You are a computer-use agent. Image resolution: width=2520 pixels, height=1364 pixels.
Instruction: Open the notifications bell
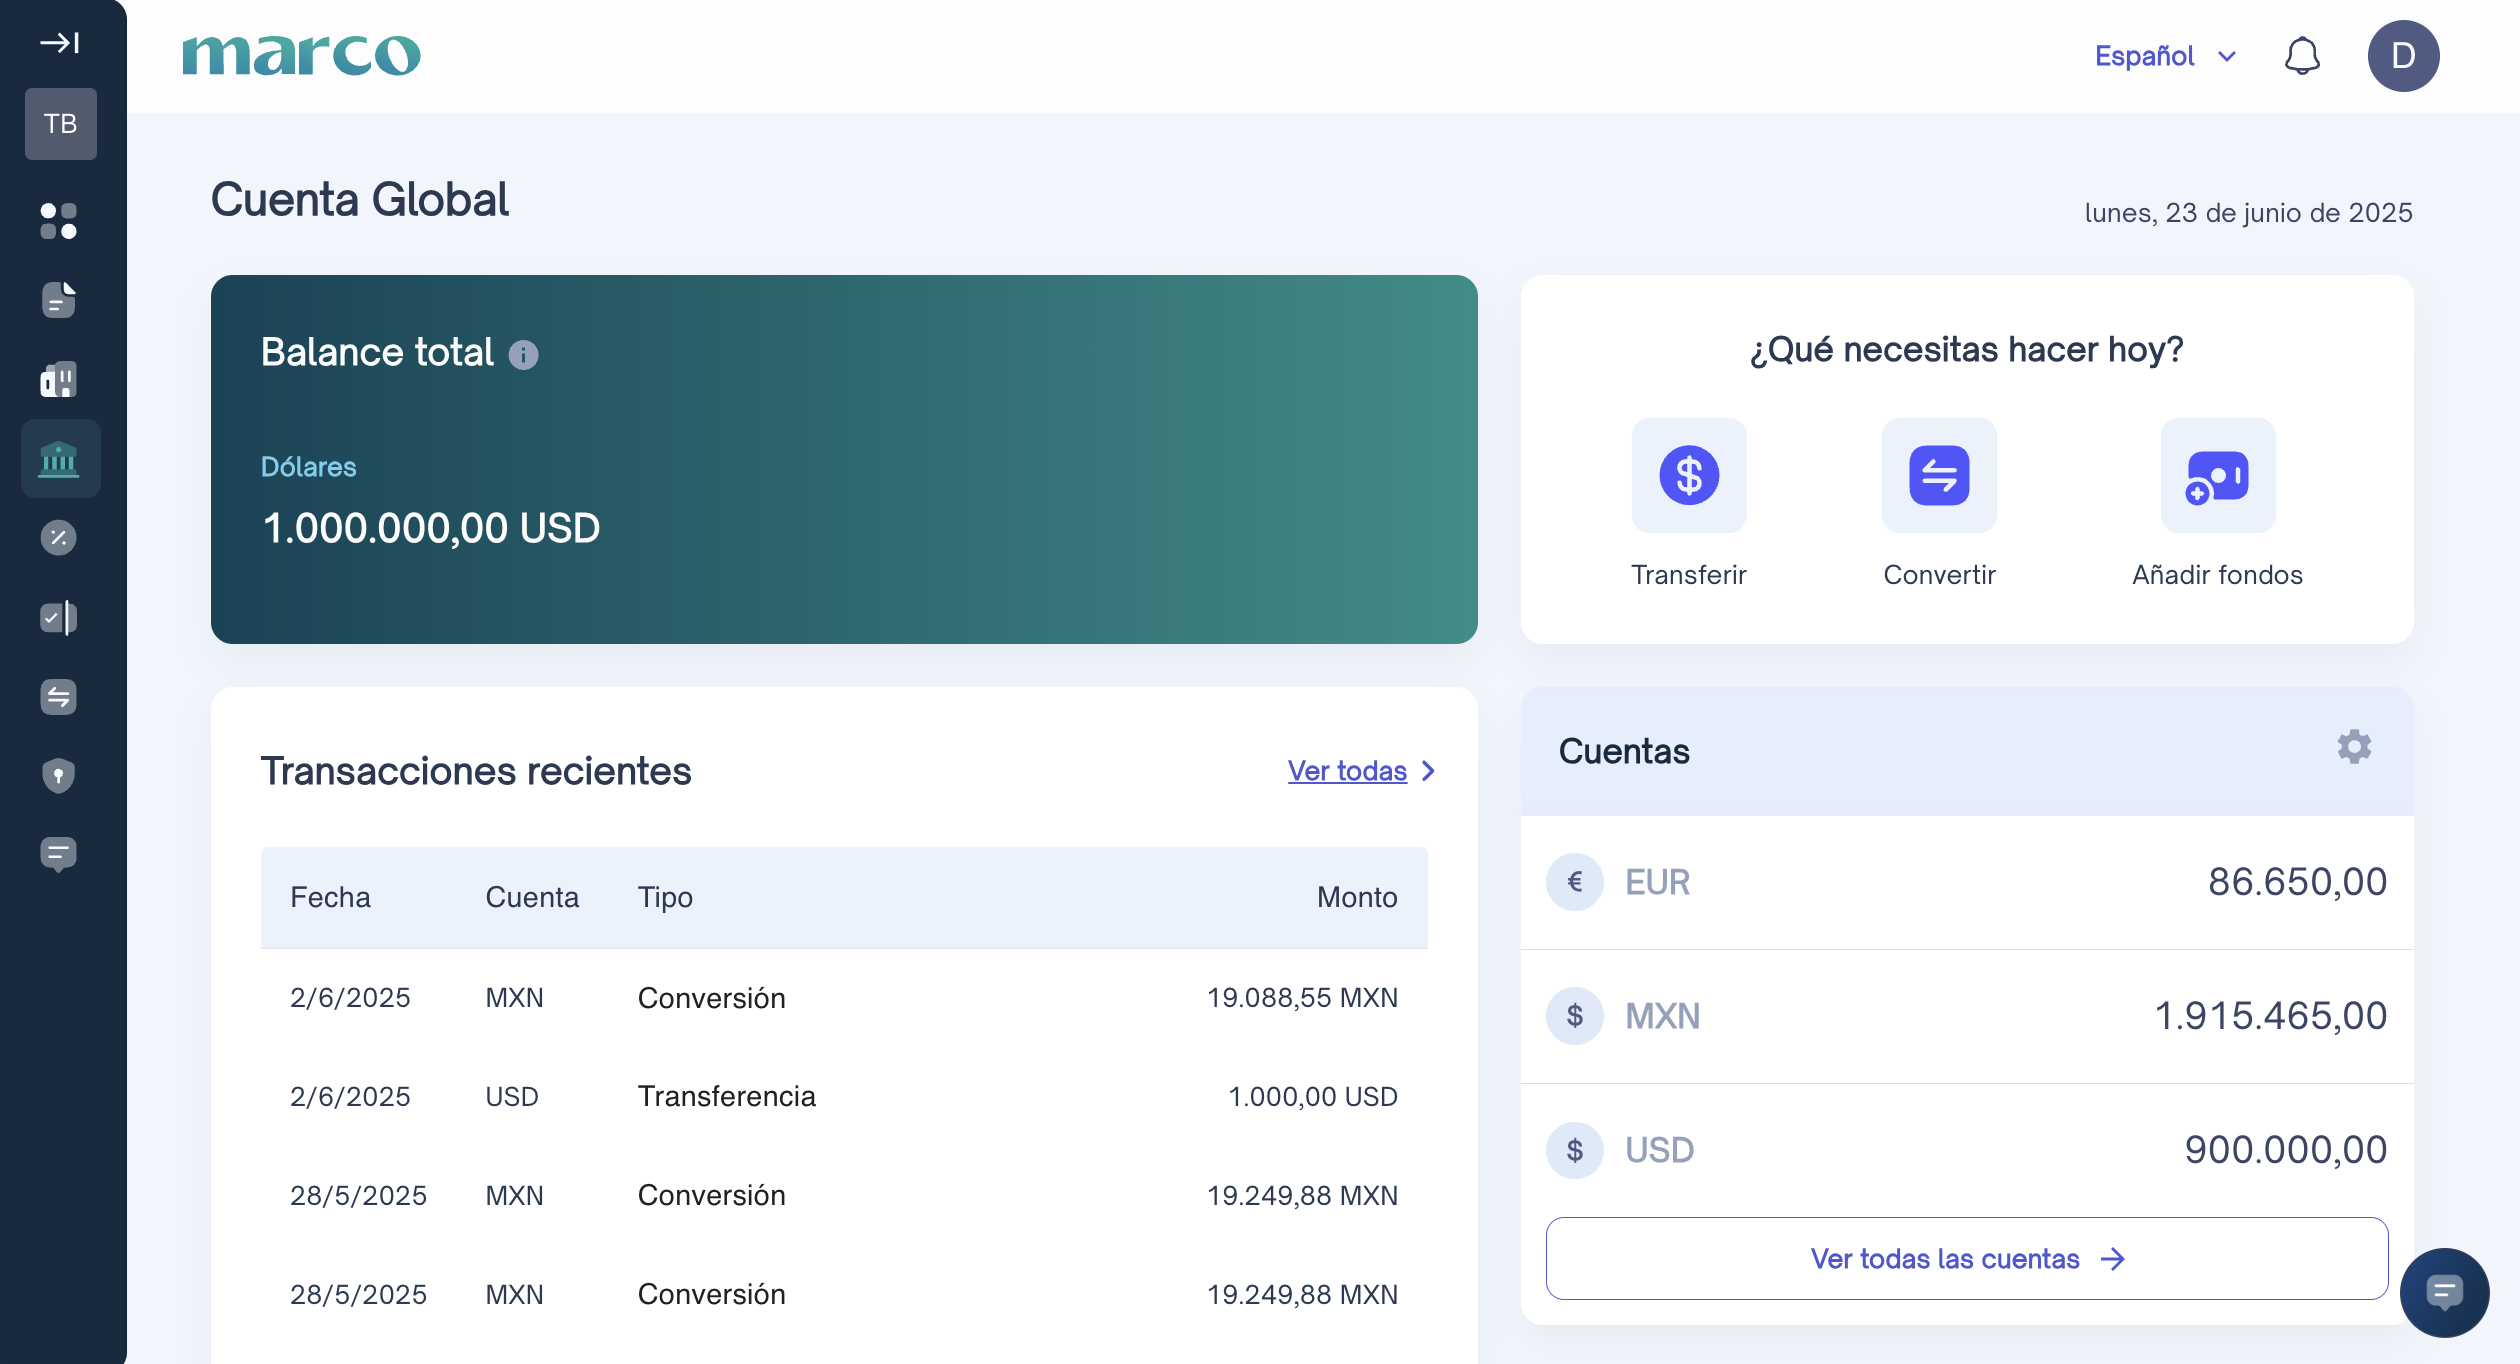click(x=2302, y=56)
